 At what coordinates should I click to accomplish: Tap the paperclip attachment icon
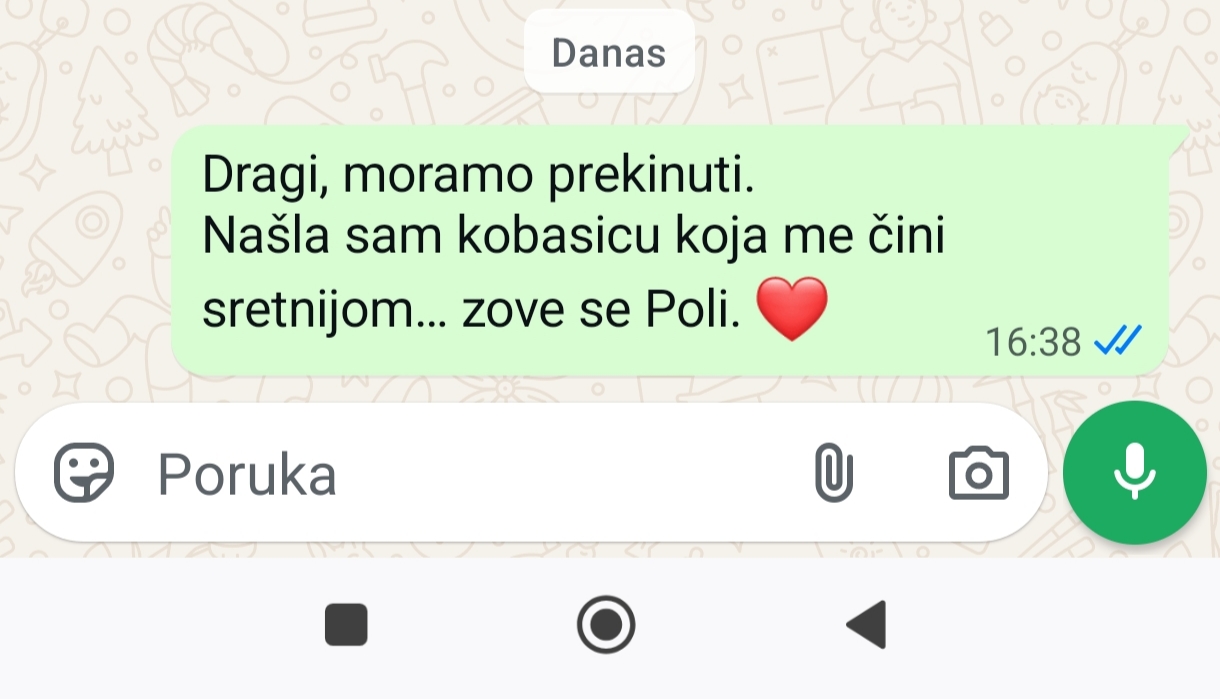833,474
